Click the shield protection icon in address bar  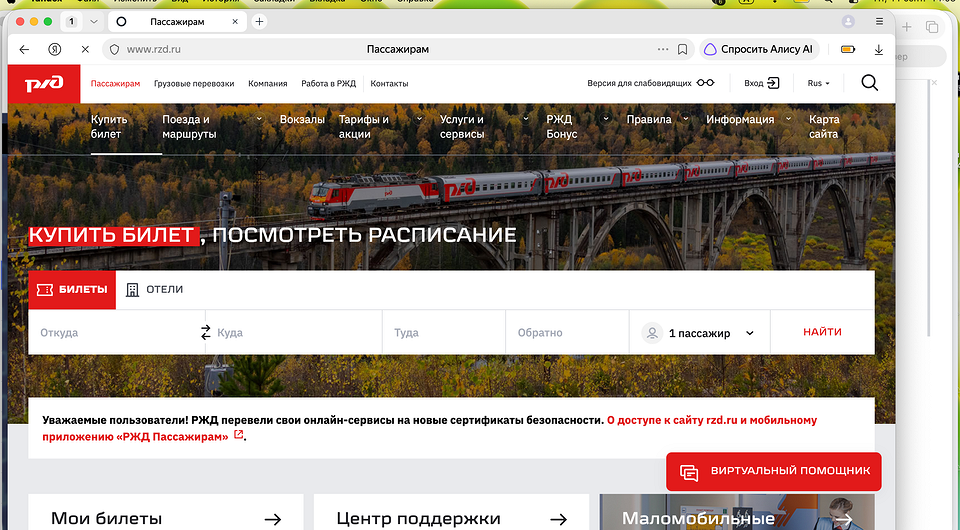pos(114,50)
